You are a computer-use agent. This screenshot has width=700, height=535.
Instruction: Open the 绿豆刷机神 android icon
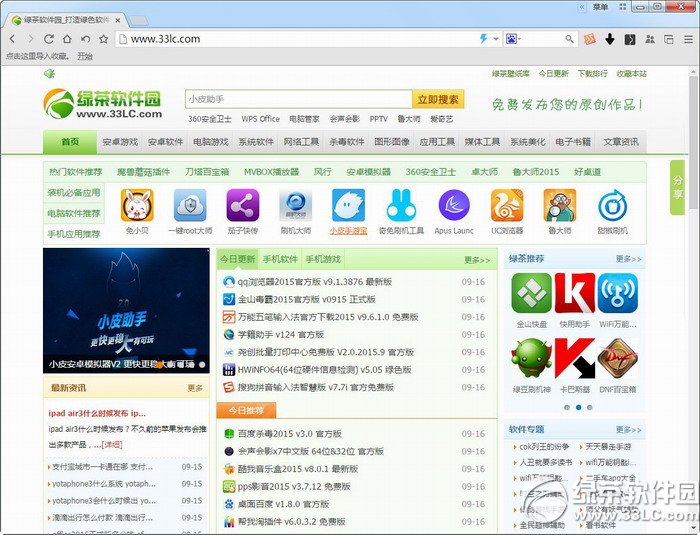(x=531, y=358)
